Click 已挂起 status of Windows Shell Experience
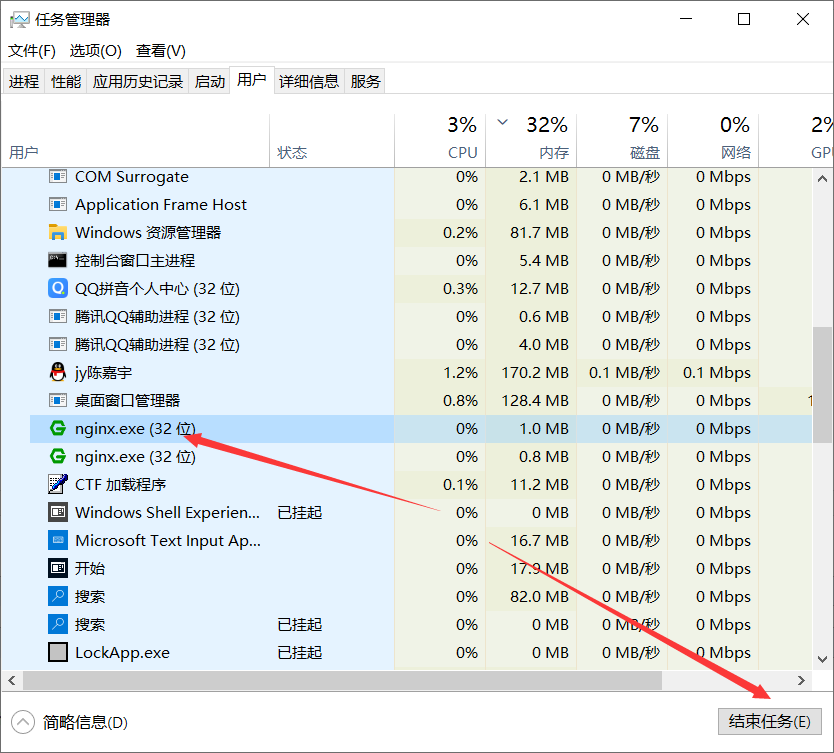The height and width of the screenshot is (753, 834). [300, 513]
